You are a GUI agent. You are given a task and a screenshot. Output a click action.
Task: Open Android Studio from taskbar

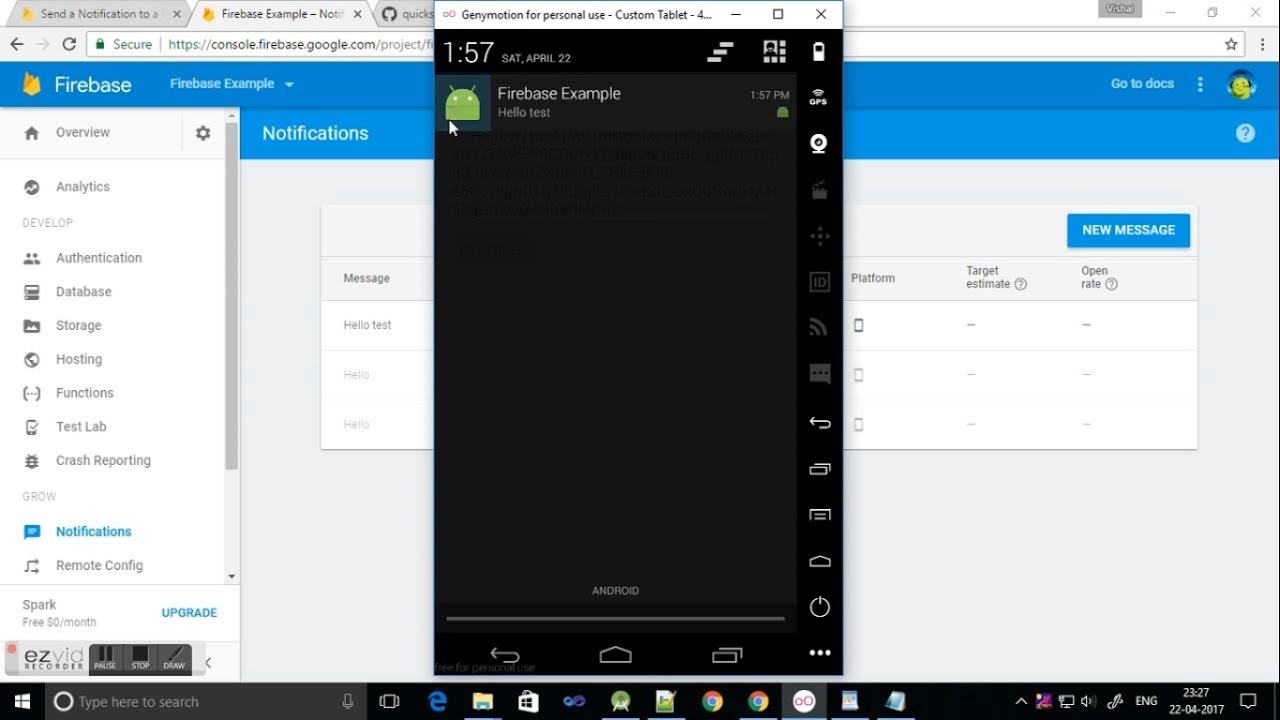[x=621, y=701]
